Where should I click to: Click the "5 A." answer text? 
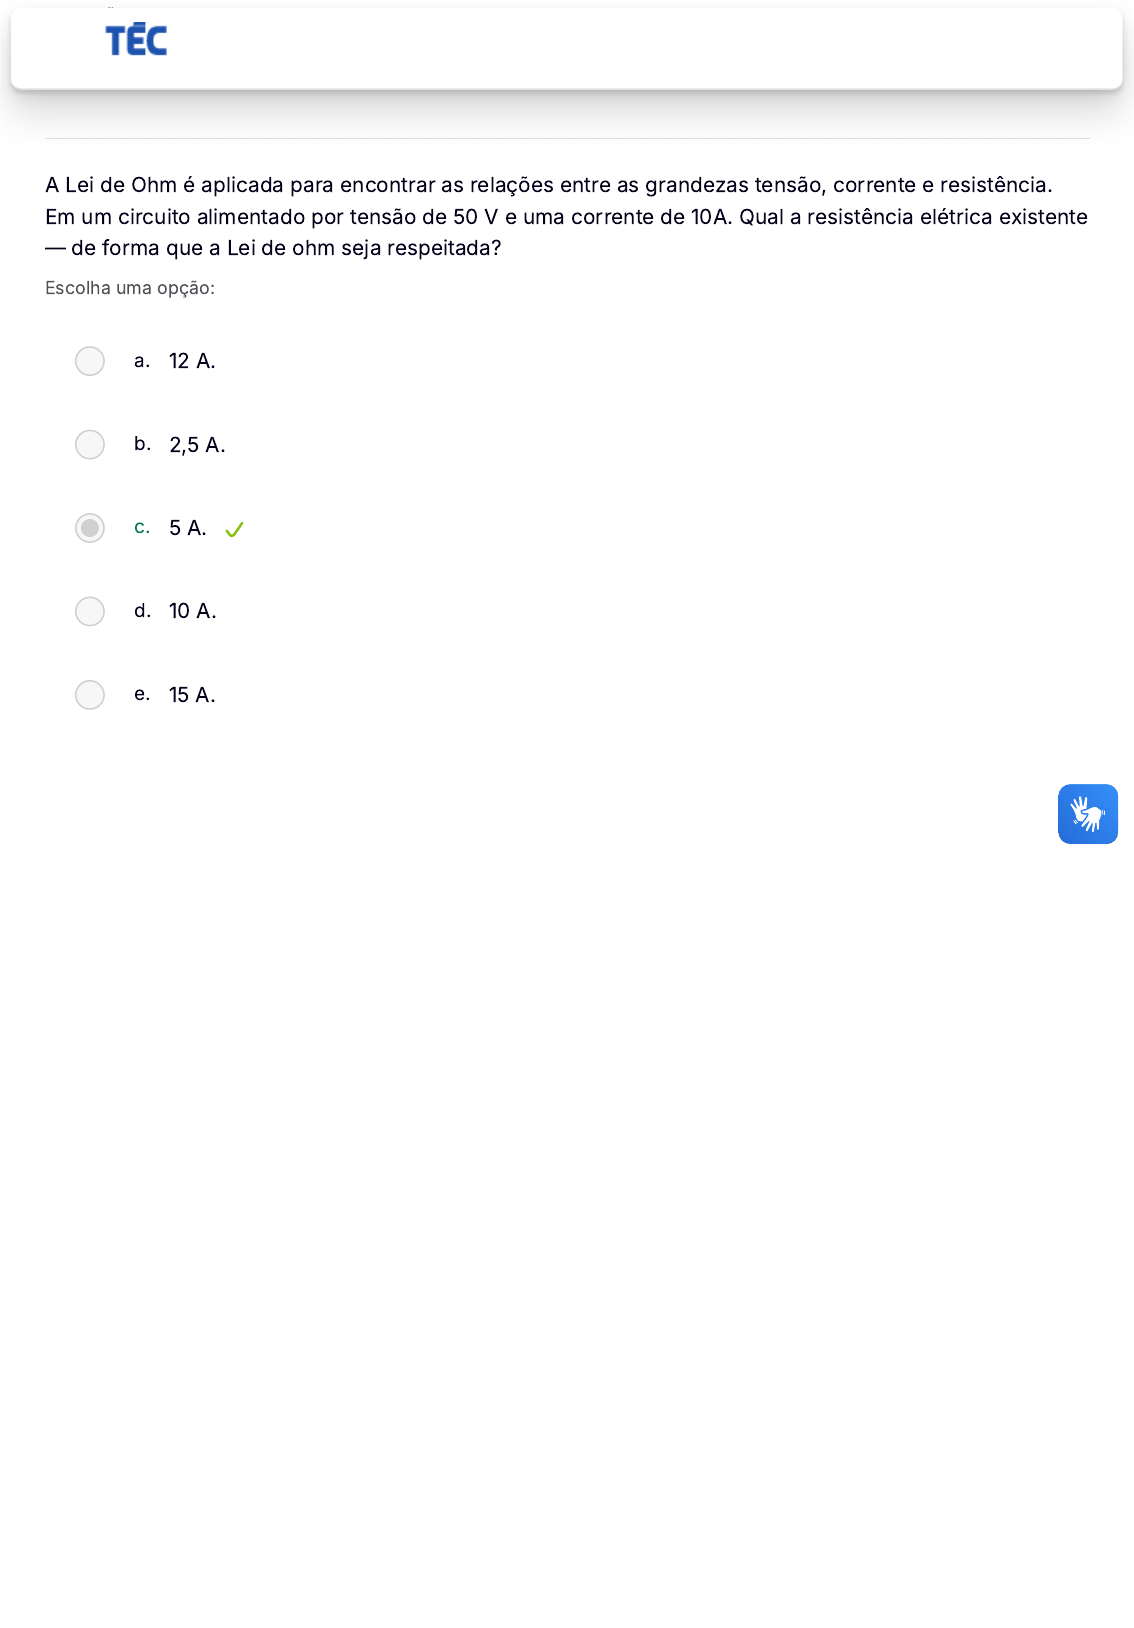(x=188, y=528)
